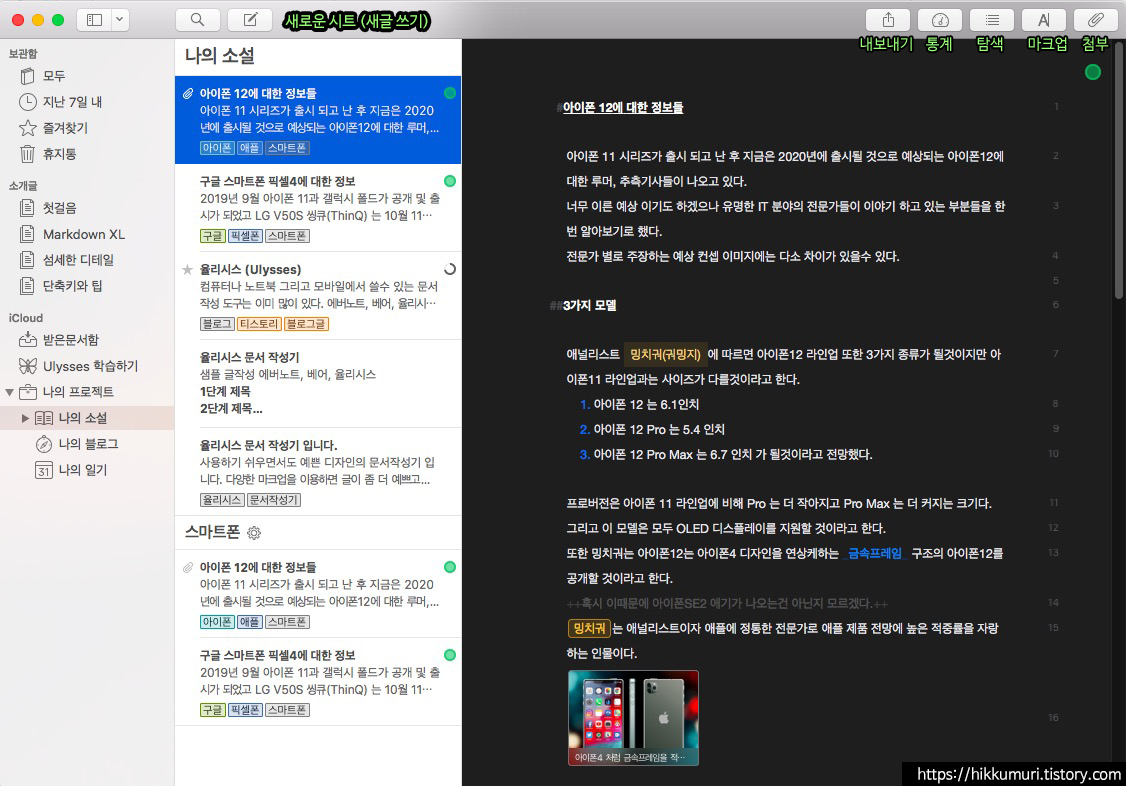
Task: Click the green goal dot of selected 아이폰 12 sheet
Action: click(450, 93)
